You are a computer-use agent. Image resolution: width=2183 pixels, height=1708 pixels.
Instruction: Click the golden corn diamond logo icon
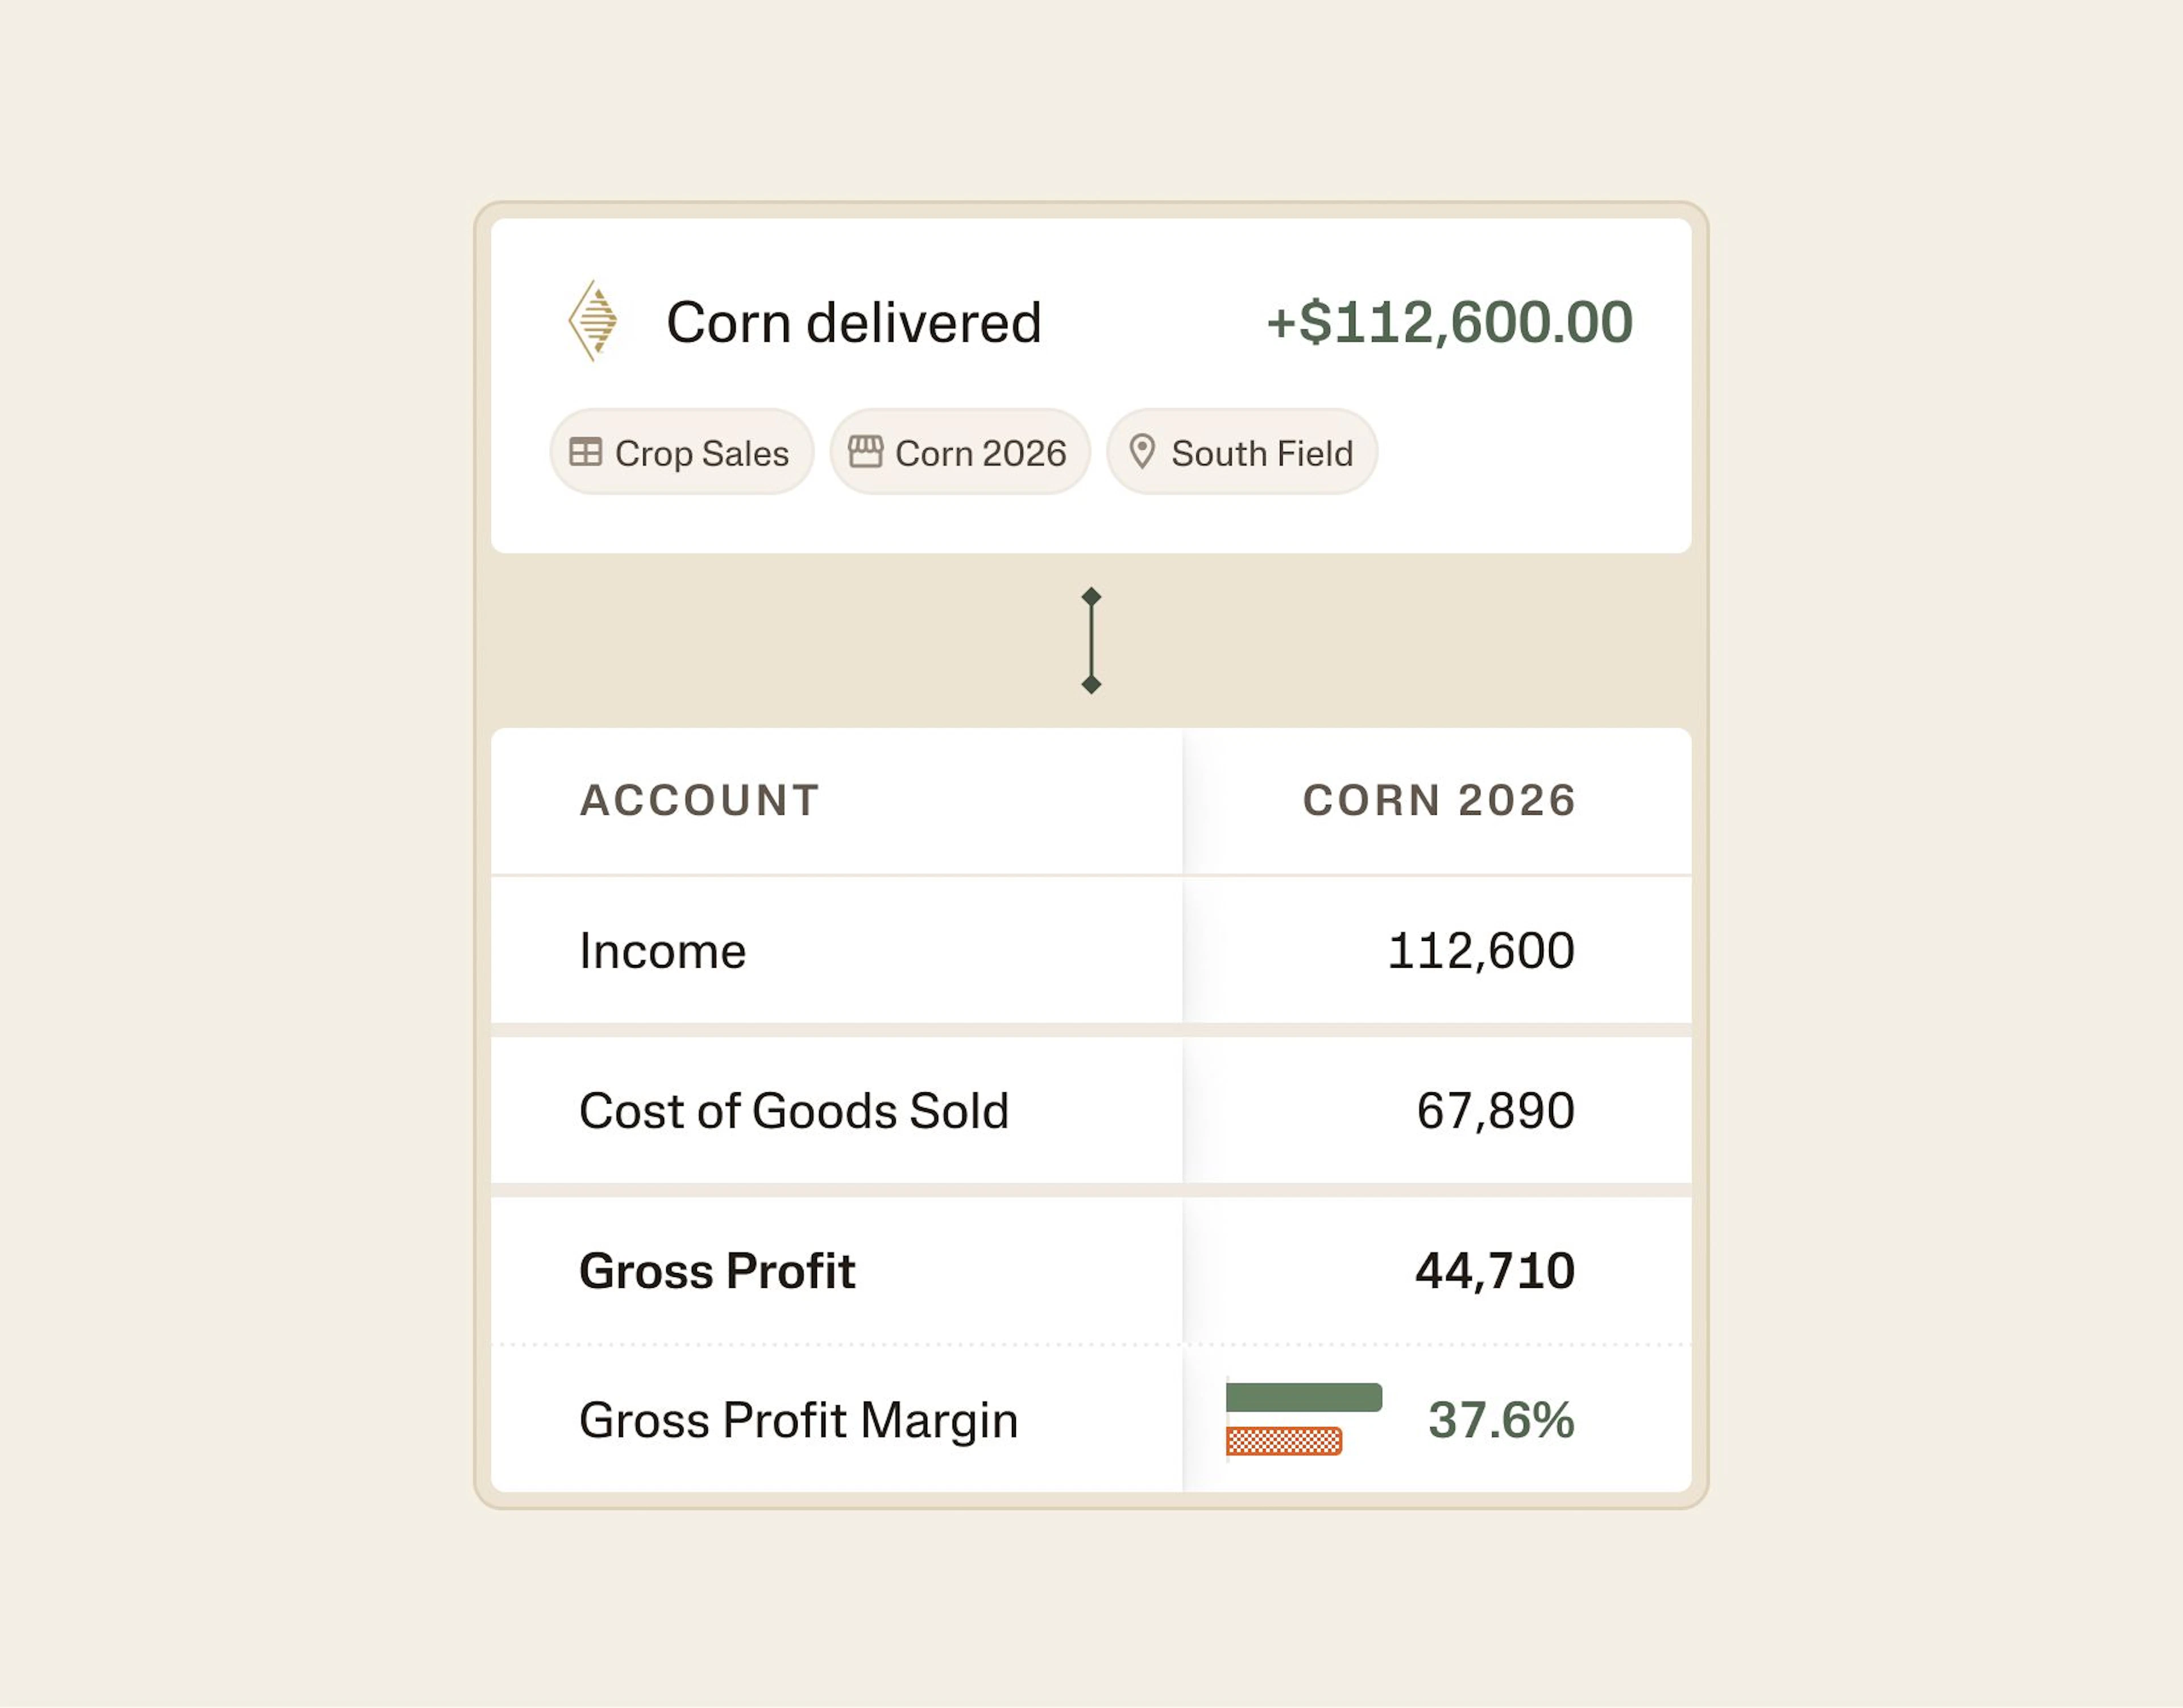[593, 321]
